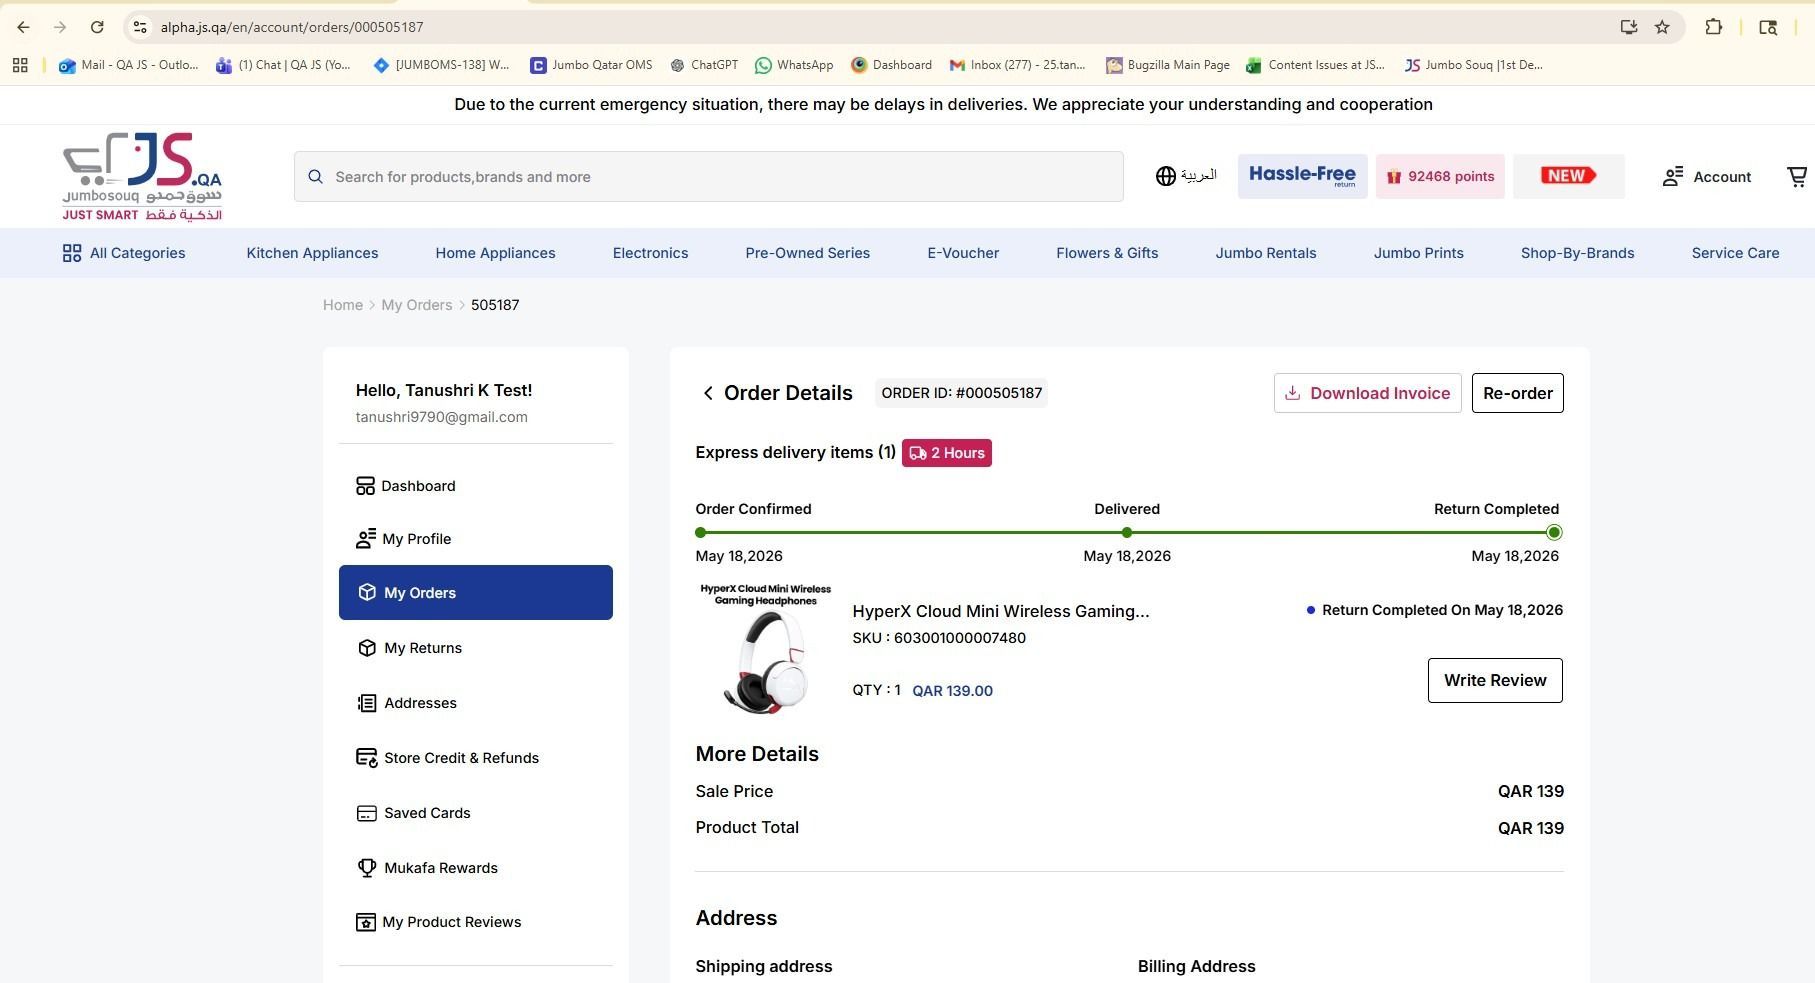1815x983 pixels.
Task: Open the Flowers & Gifts category
Action: (1107, 253)
